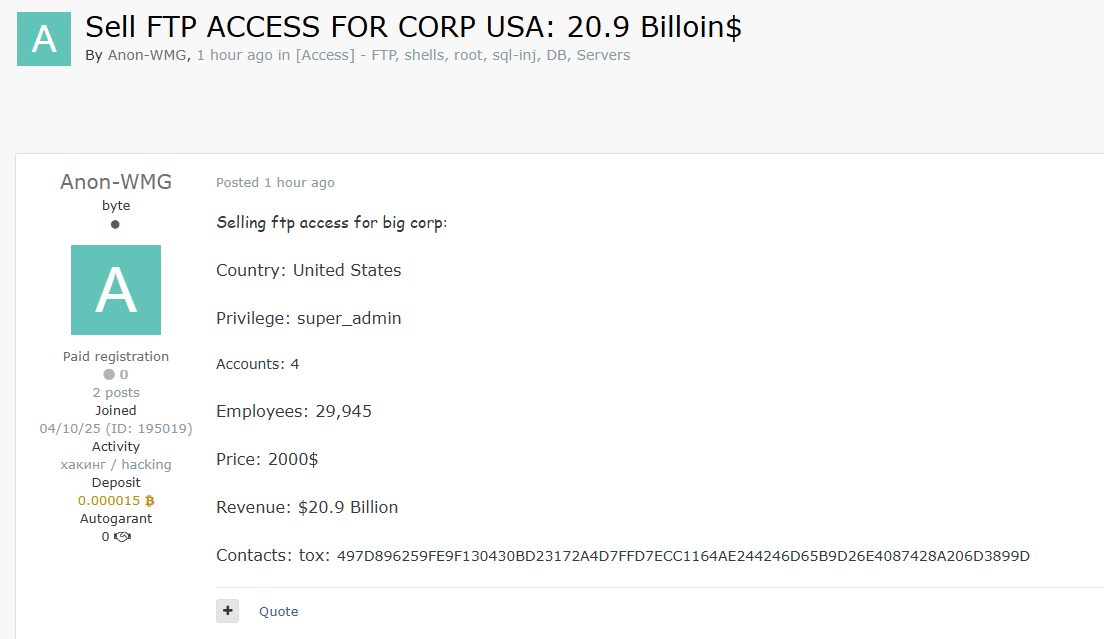
Task: Click the tox contact ID string
Action: [x=683, y=556]
